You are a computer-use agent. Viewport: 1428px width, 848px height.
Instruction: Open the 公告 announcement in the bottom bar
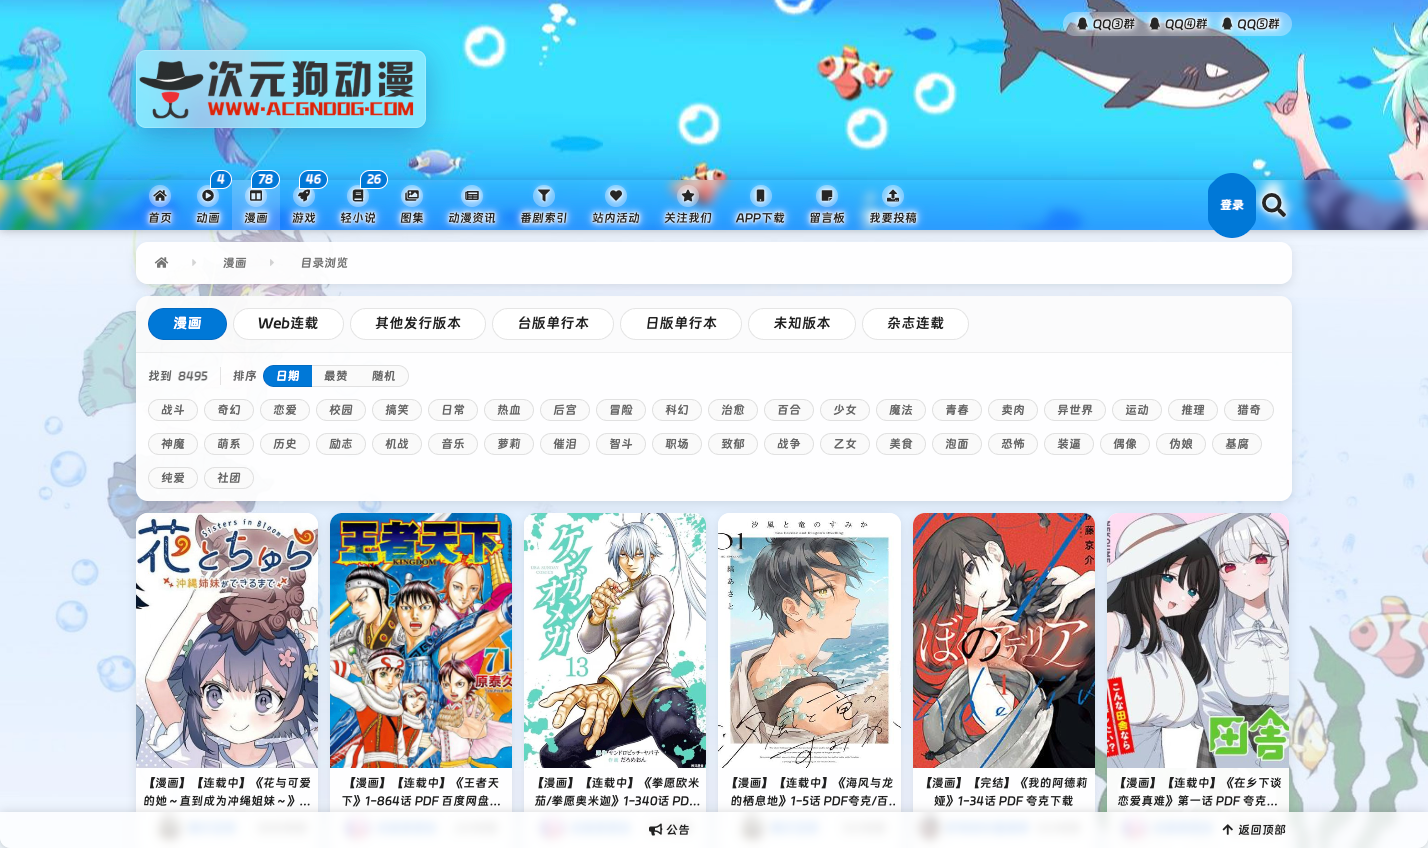point(670,830)
